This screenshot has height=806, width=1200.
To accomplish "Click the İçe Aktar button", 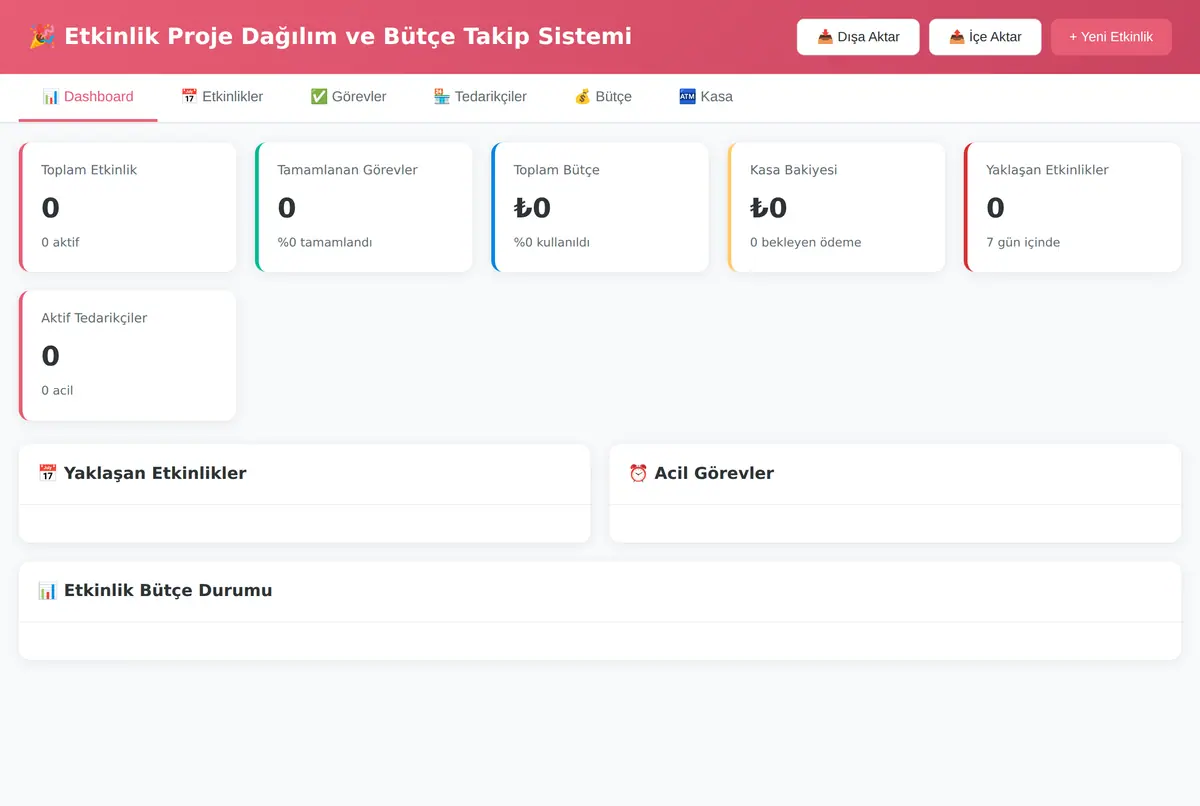I will coord(985,37).
